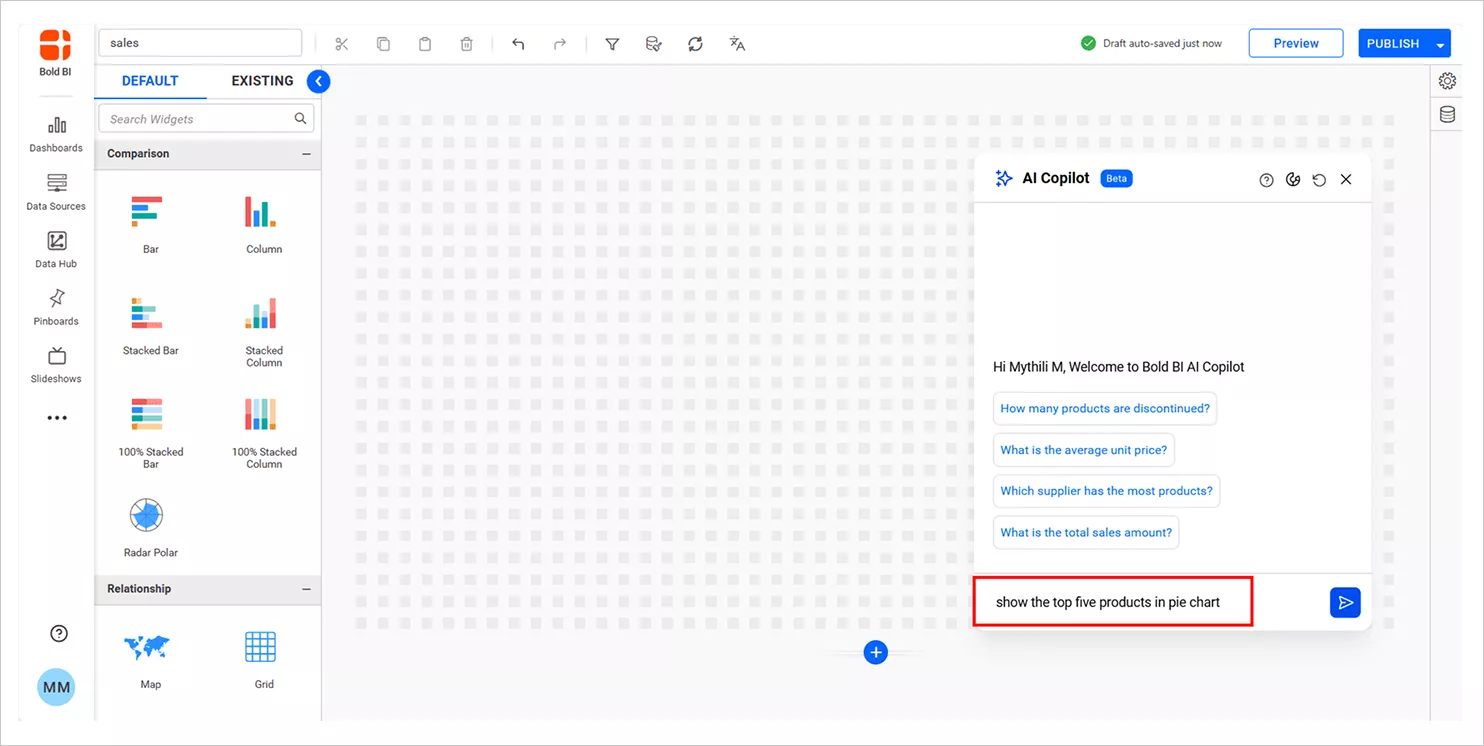Undo the last action
This screenshot has height=746, width=1484.
(x=518, y=44)
